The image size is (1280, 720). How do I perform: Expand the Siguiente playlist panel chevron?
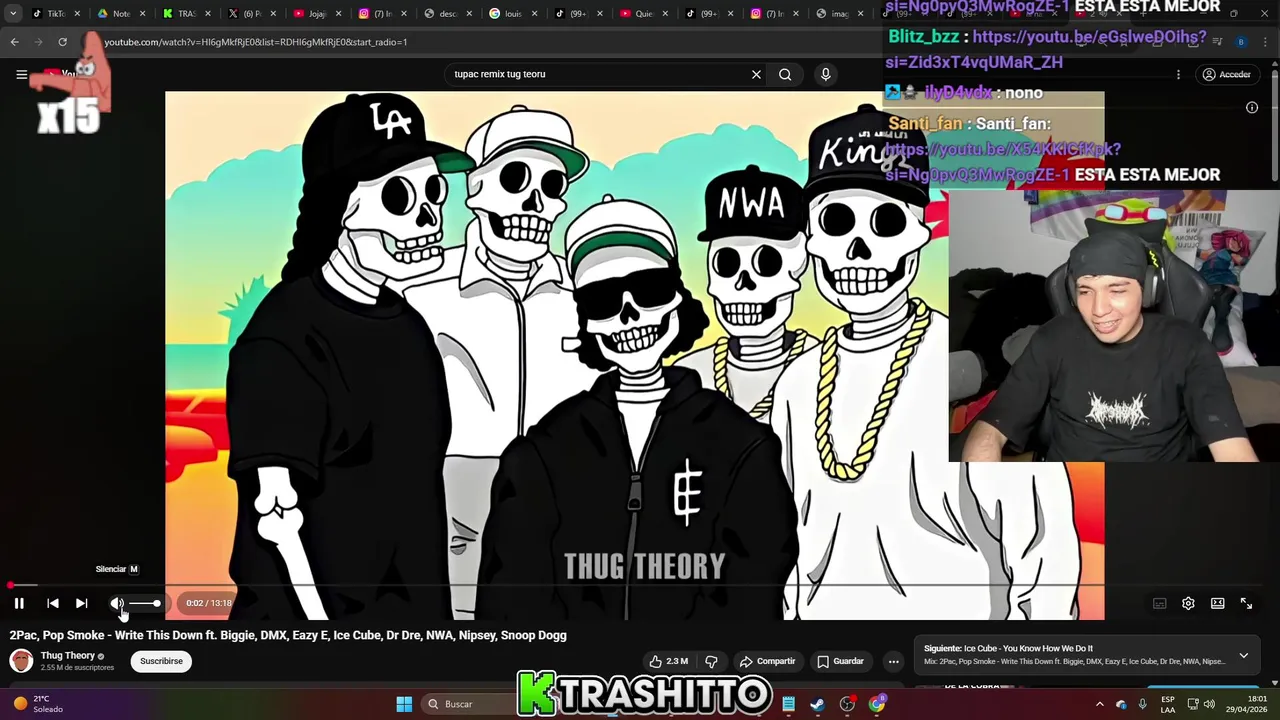[x=1243, y=655]
